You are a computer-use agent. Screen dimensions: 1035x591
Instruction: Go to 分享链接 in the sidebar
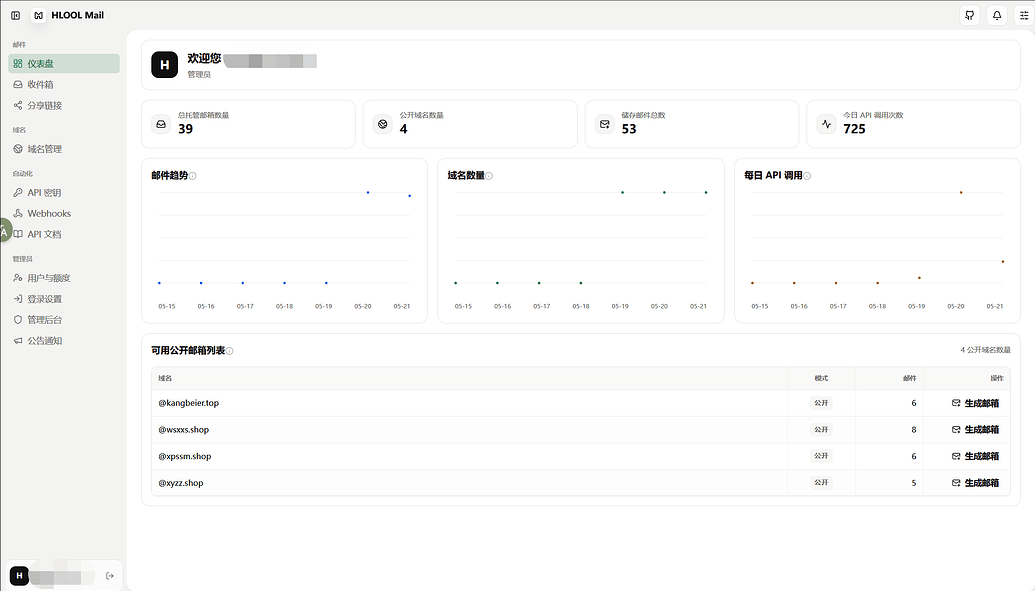pyautogui.click(x=64, y=105)
